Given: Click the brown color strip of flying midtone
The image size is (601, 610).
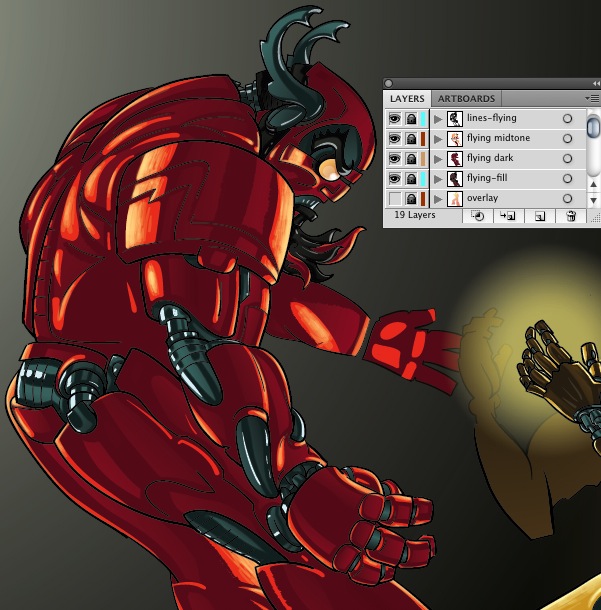Looking at the screenshot, I should pos(423,138).
